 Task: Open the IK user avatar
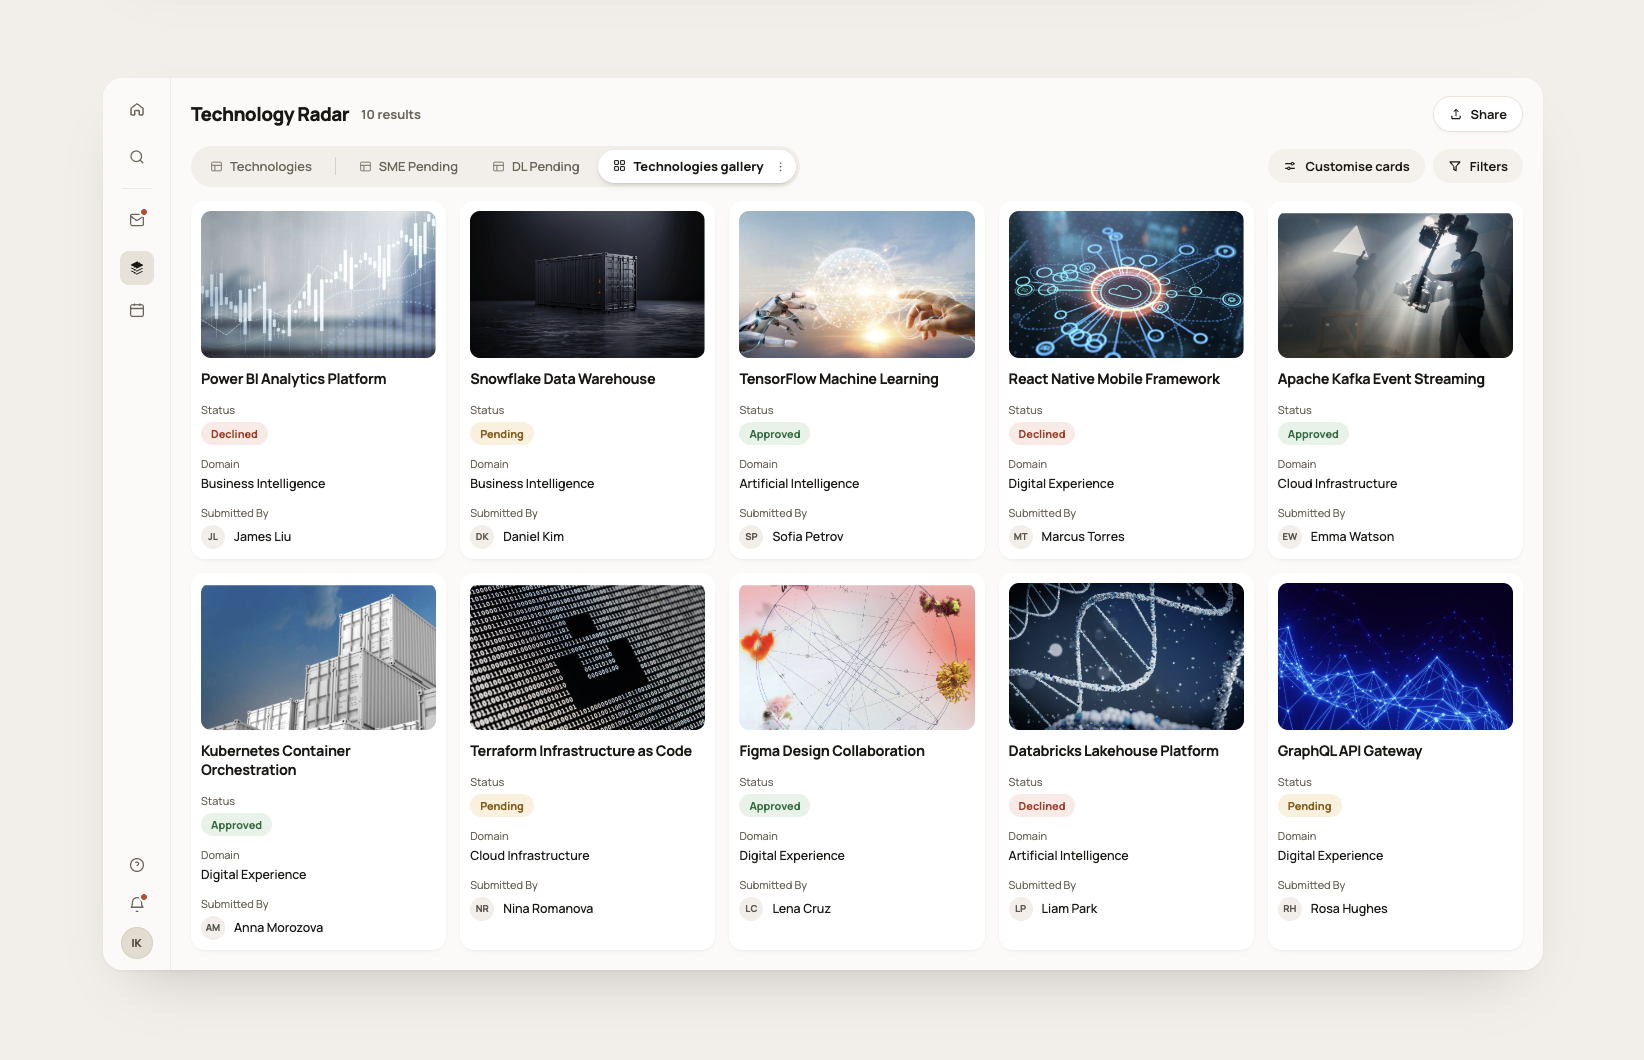click(137, 943)
